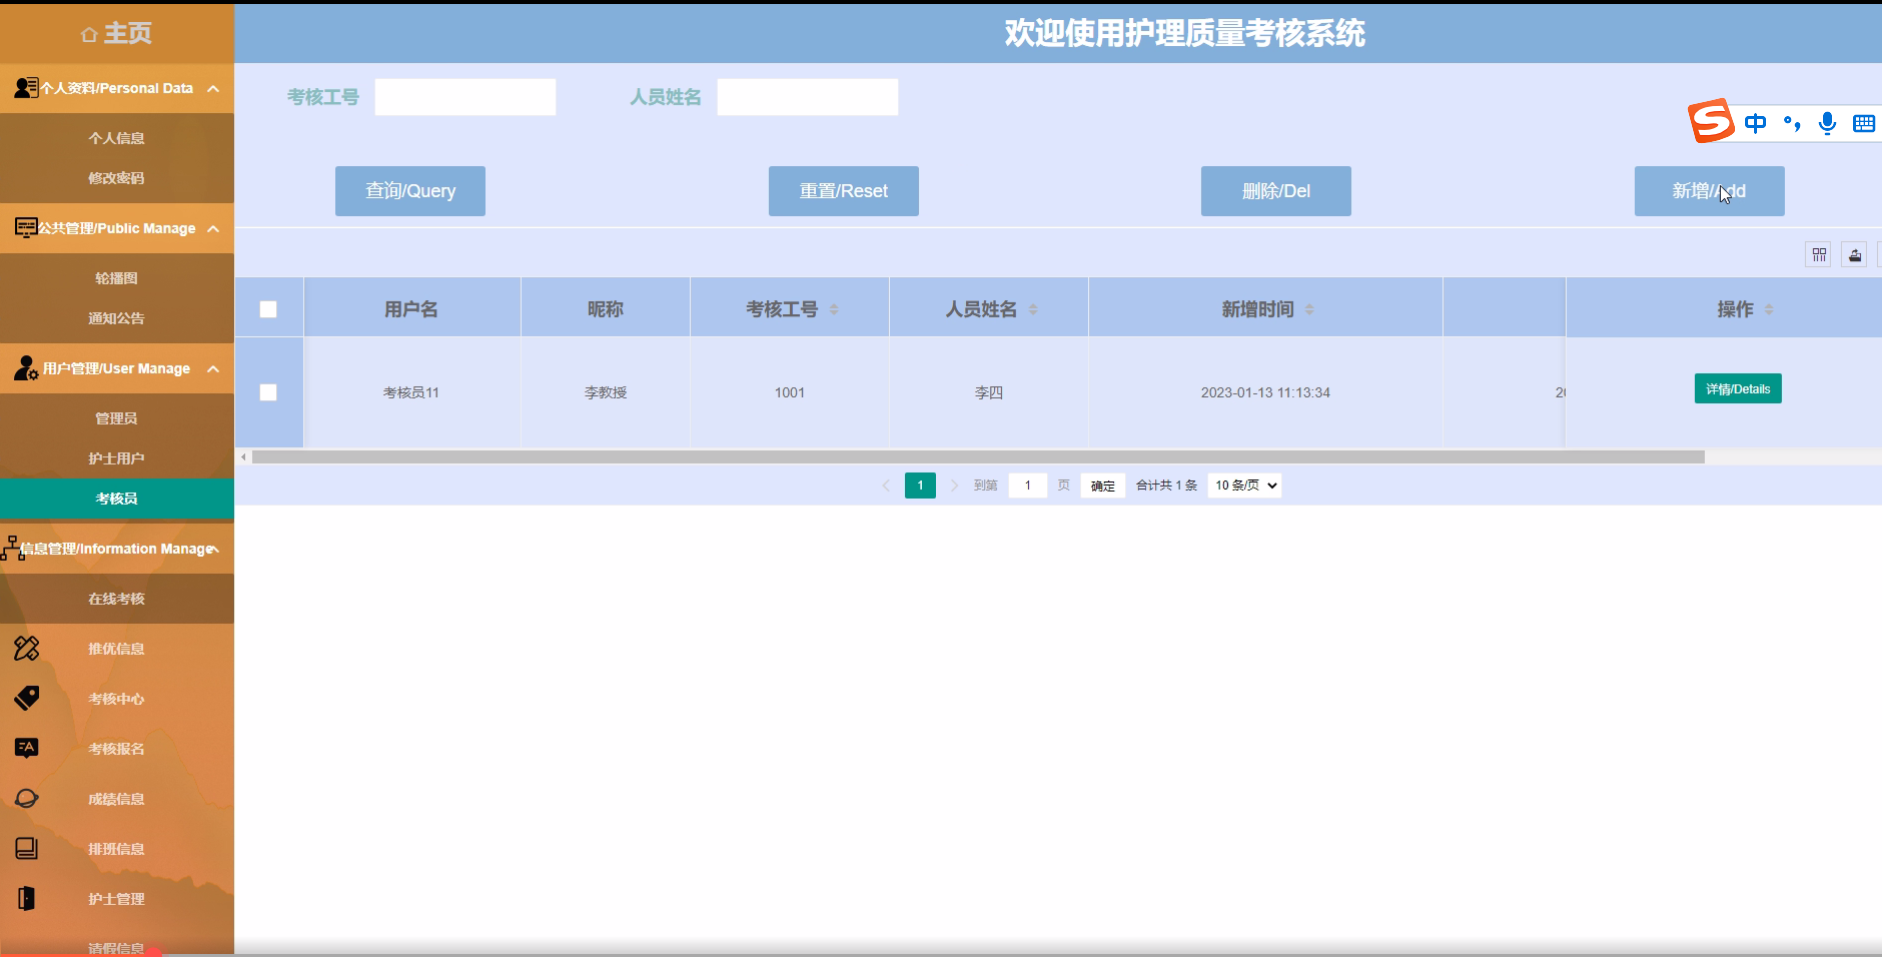Open the Sogou soft keyboard icon
The height and width of the screenshot is (957, 1882).
pos(1864,123)
